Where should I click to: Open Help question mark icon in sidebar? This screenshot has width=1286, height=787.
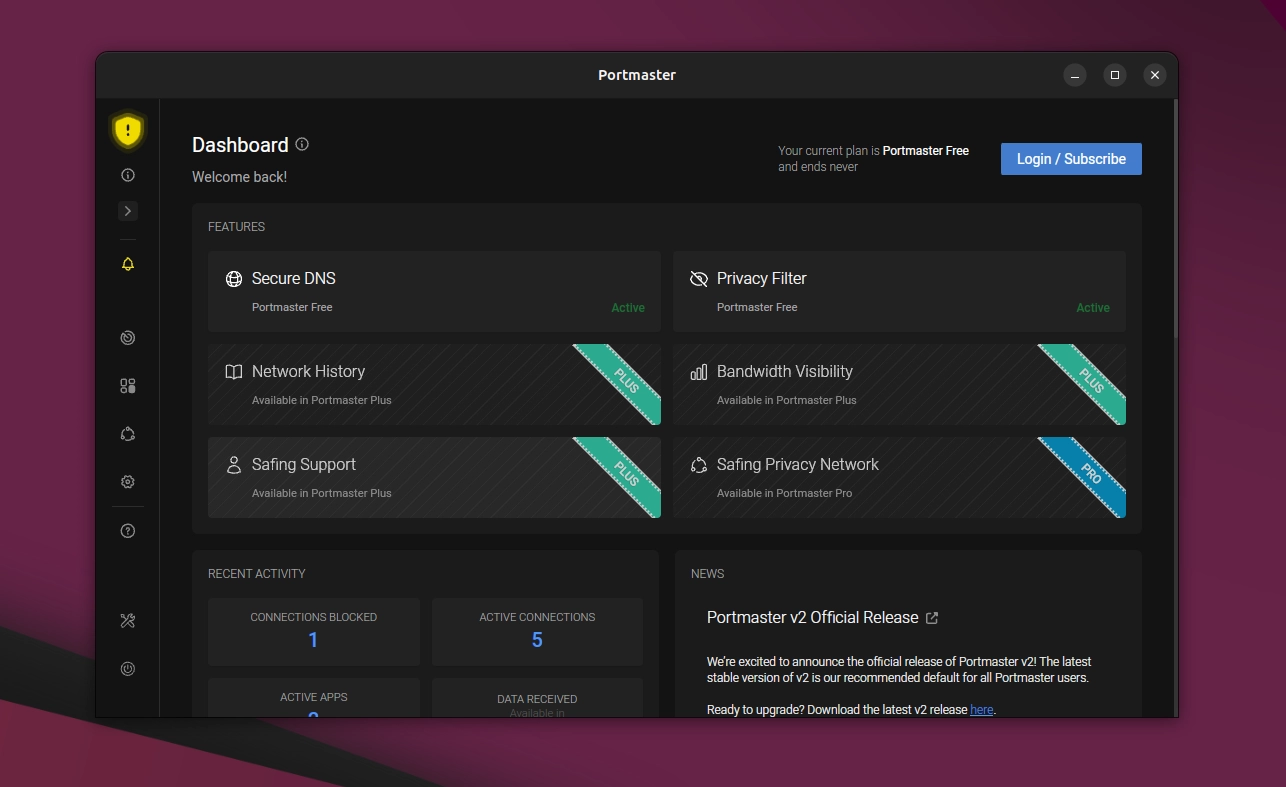tap(127, 531)
